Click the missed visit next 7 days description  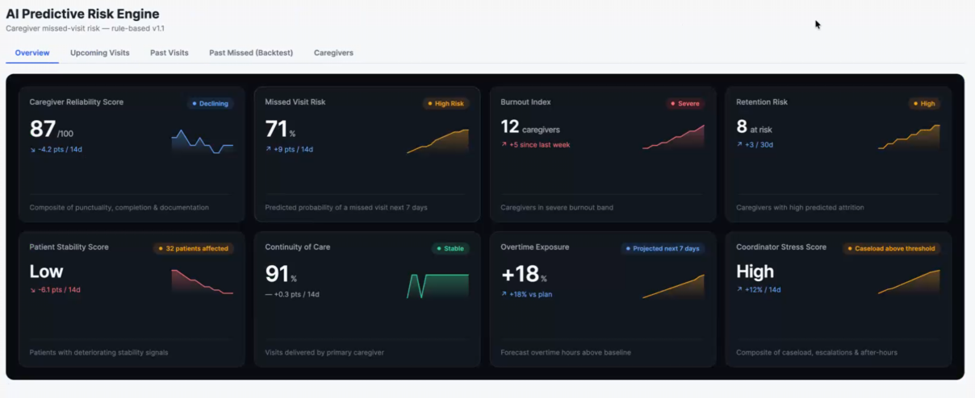pos(346,207)
